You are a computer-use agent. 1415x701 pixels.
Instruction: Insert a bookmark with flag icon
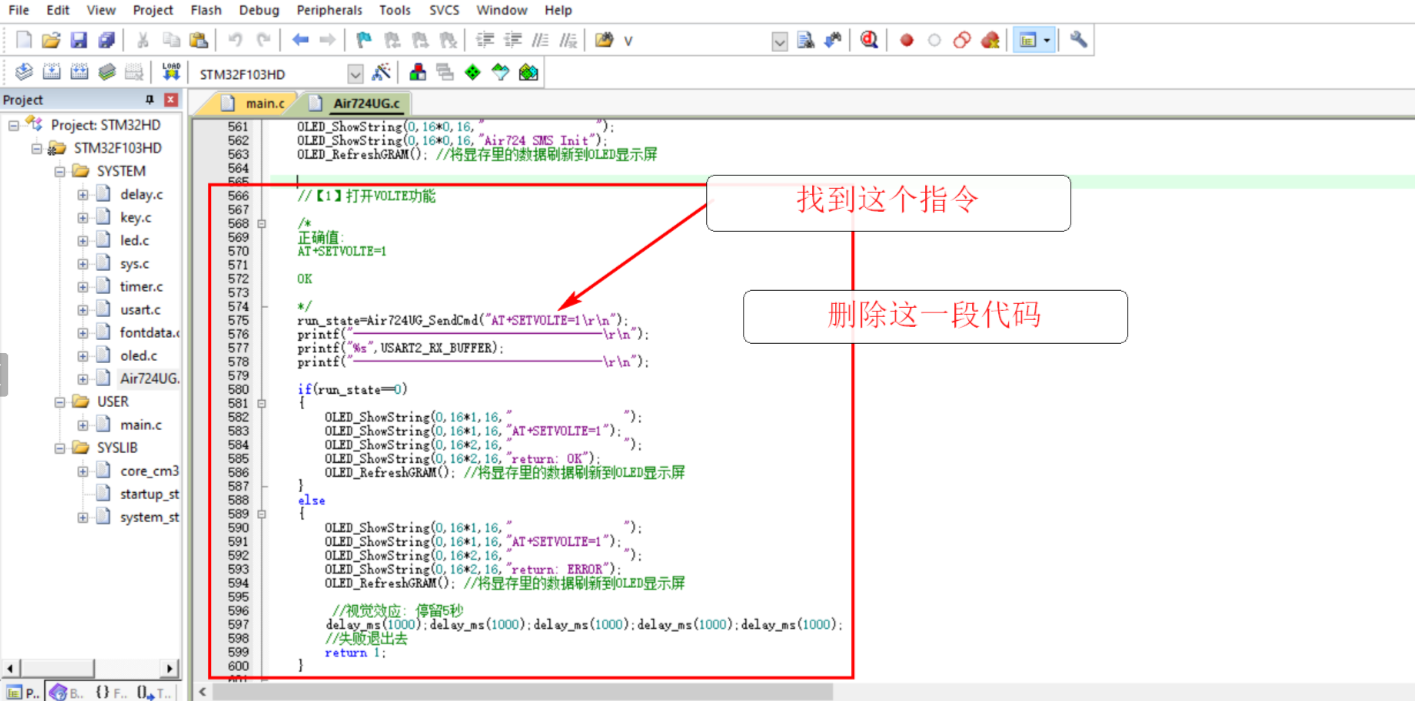[x=364, y=40]
